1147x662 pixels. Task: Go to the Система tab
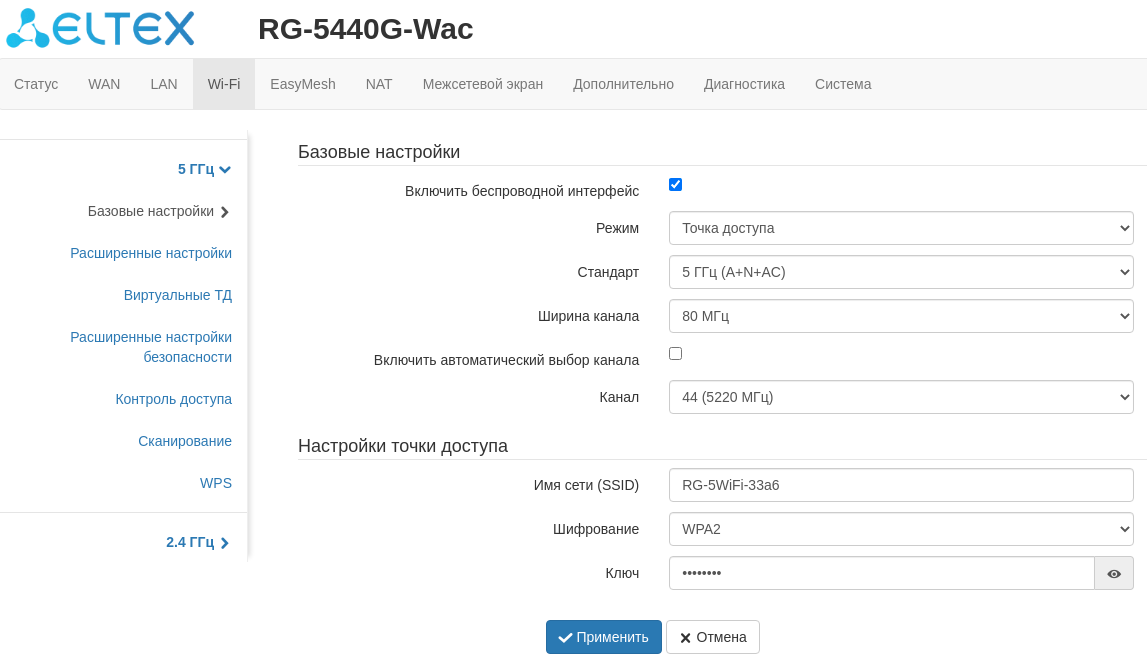tap(843, 84)
